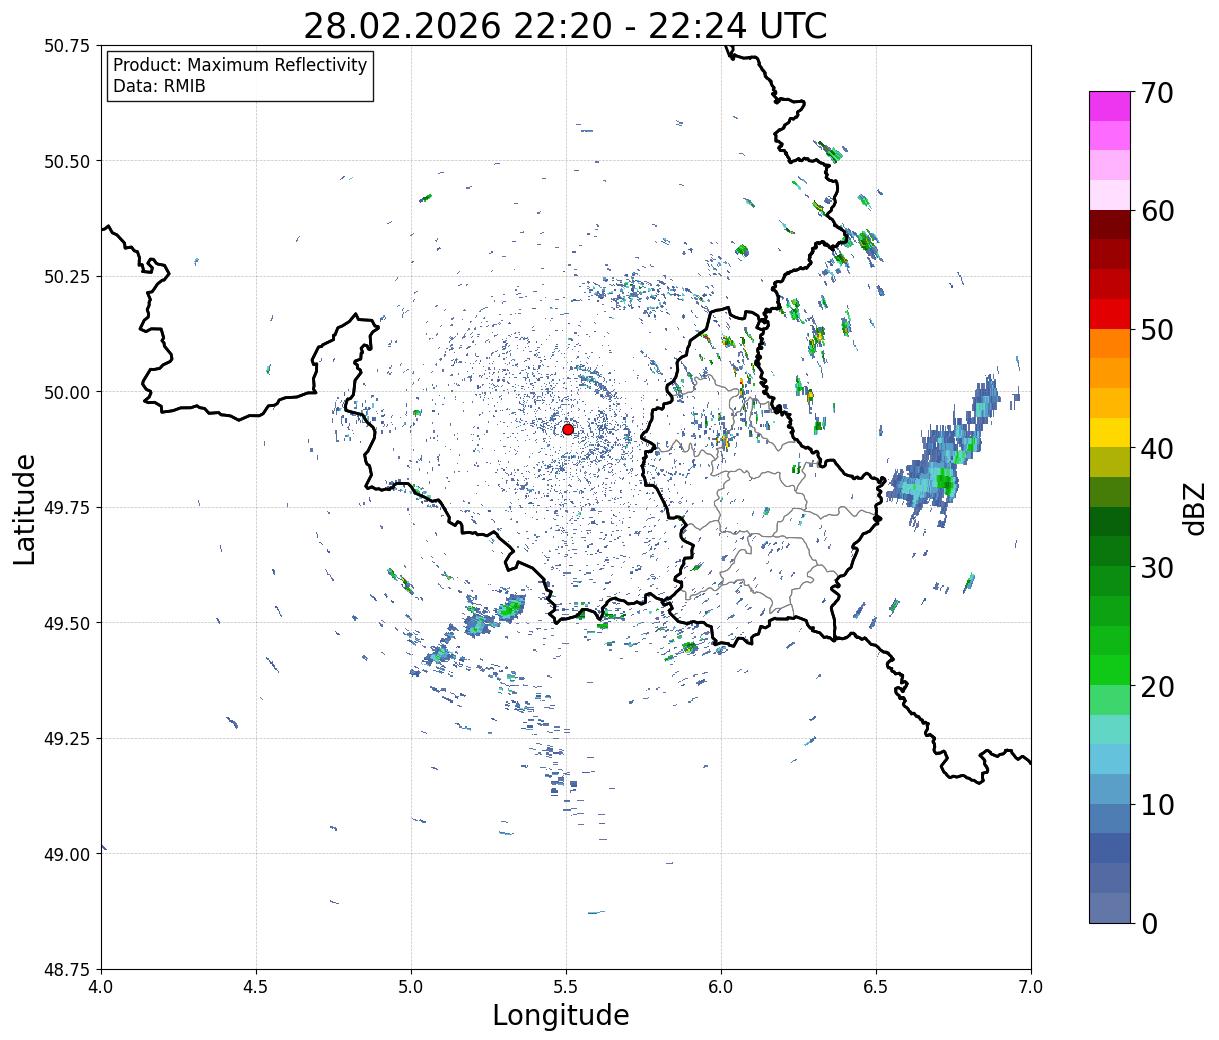The image size is (1219, 1040).
Task: Click the colorbar tick label 10
Action: (1157, 804)
